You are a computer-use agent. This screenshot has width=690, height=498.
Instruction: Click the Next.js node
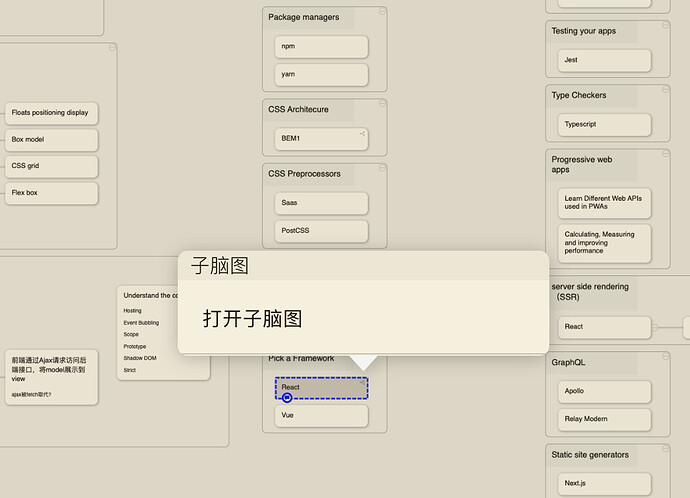tap(604, 483)
